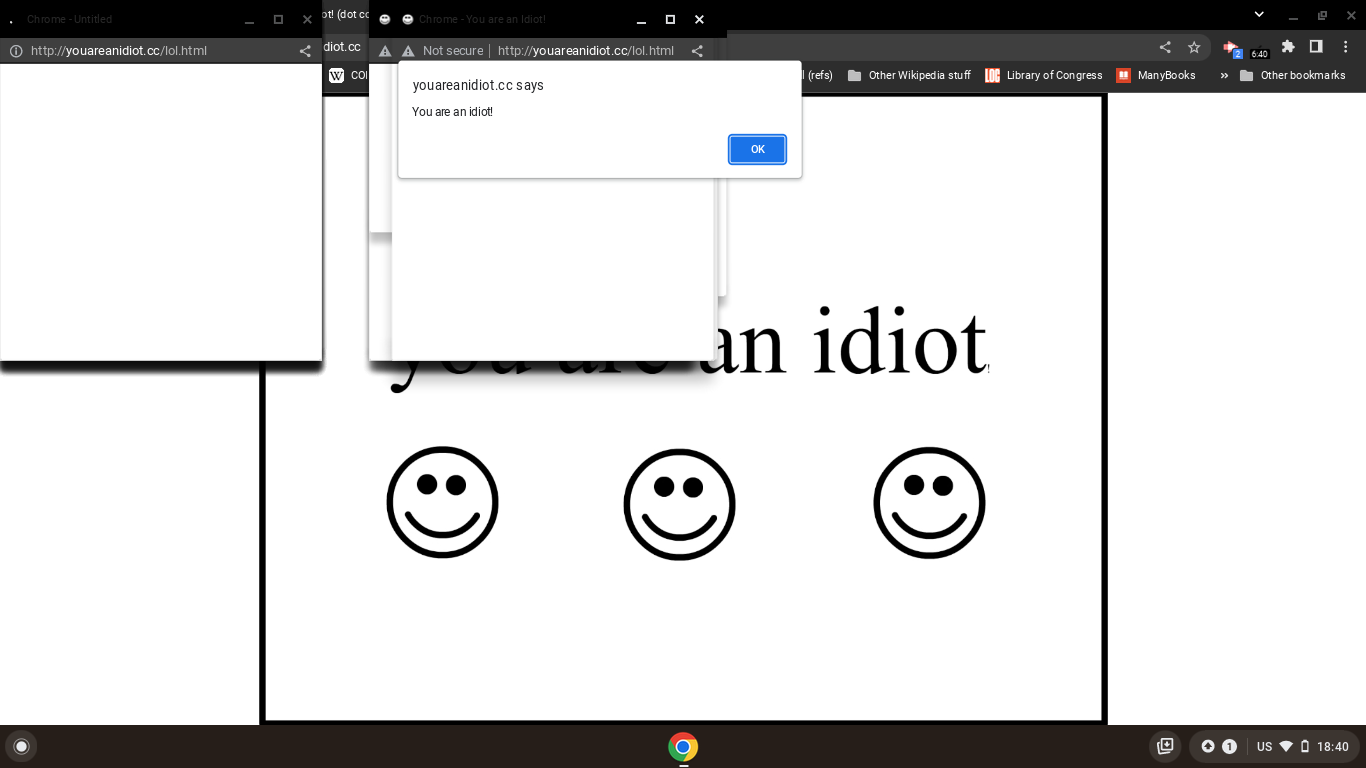1366x768 pixels.
Task: Open the system tray at 18:40 clock
Action: 1332,746
